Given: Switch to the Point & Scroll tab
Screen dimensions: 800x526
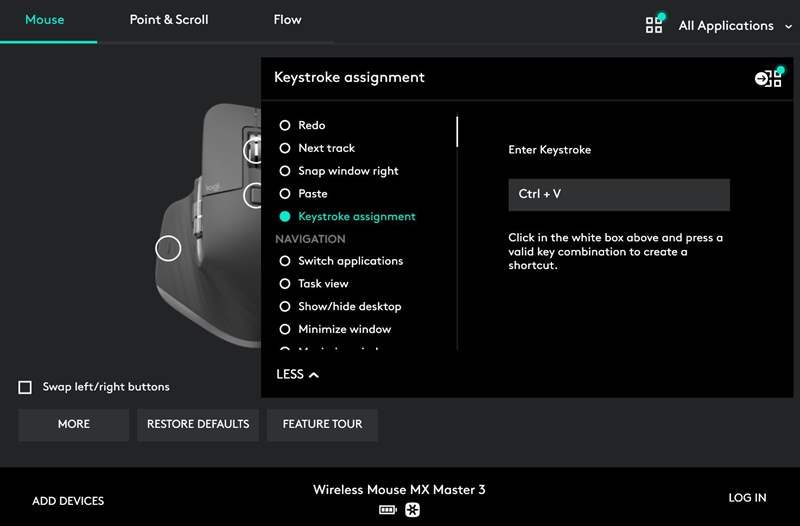Looking at the screenshot, I should click(169, 19).
